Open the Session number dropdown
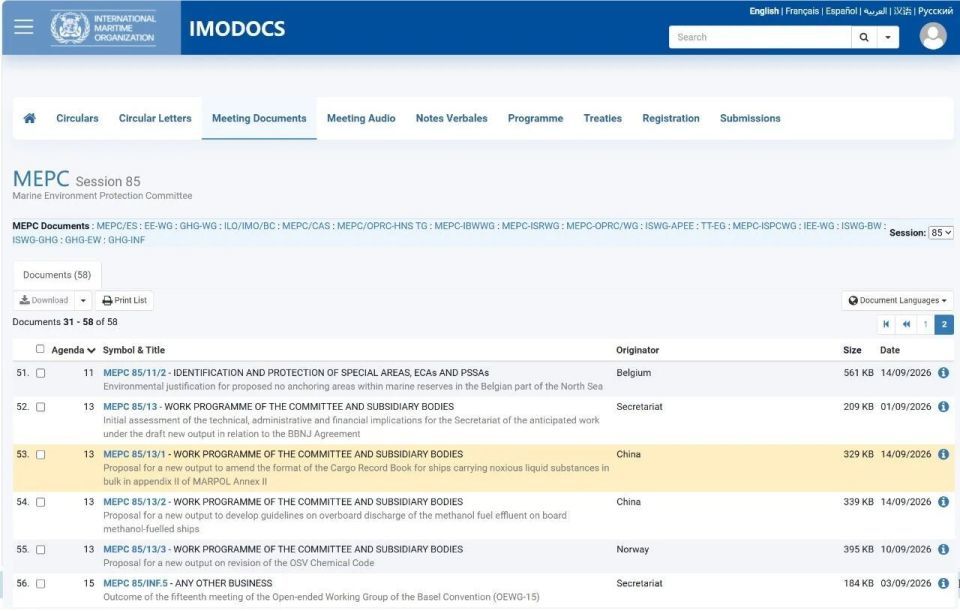 [x=941, y=233]
